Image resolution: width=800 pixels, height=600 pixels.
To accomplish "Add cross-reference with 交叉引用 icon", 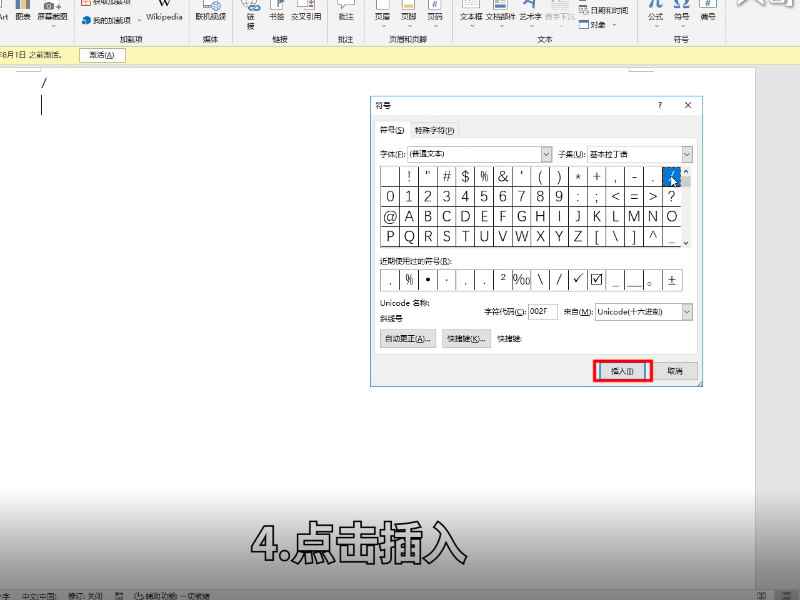I will pos(304,13).
